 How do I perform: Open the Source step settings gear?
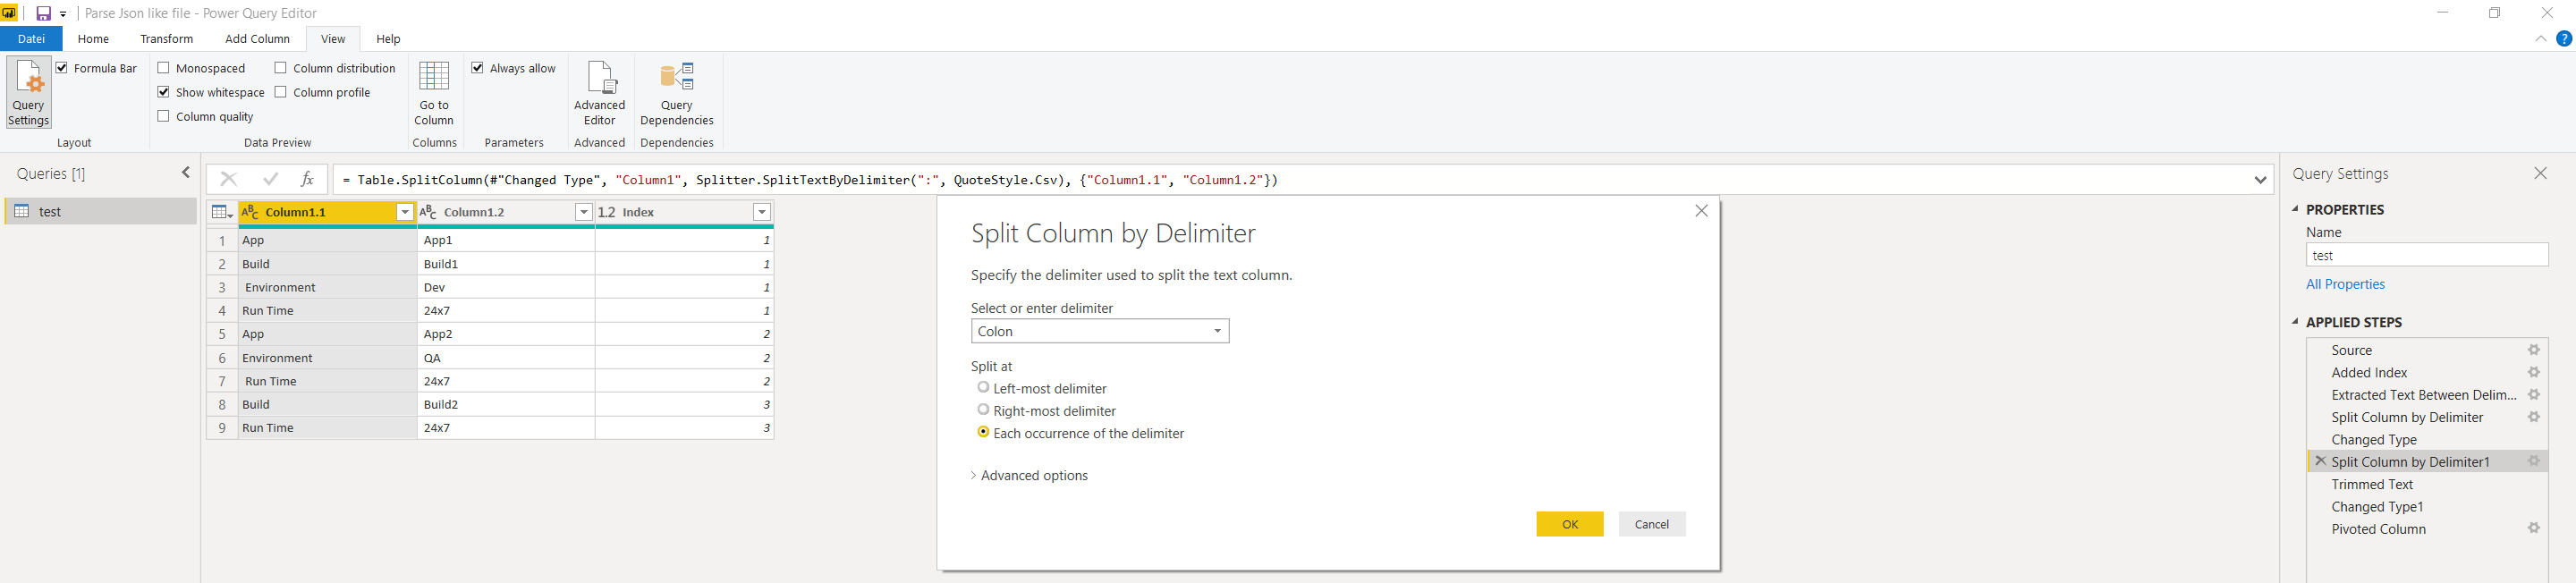pyautogui.click(x=2533, y=350)
